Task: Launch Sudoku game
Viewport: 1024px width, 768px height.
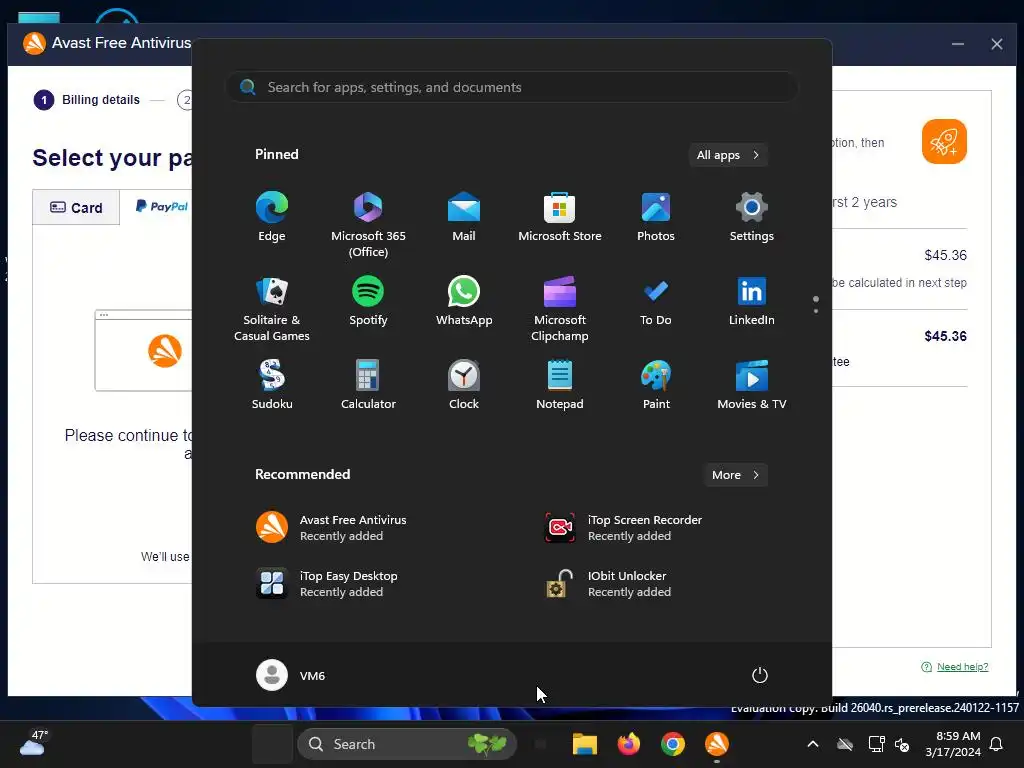Action: [x=272, y=385]
